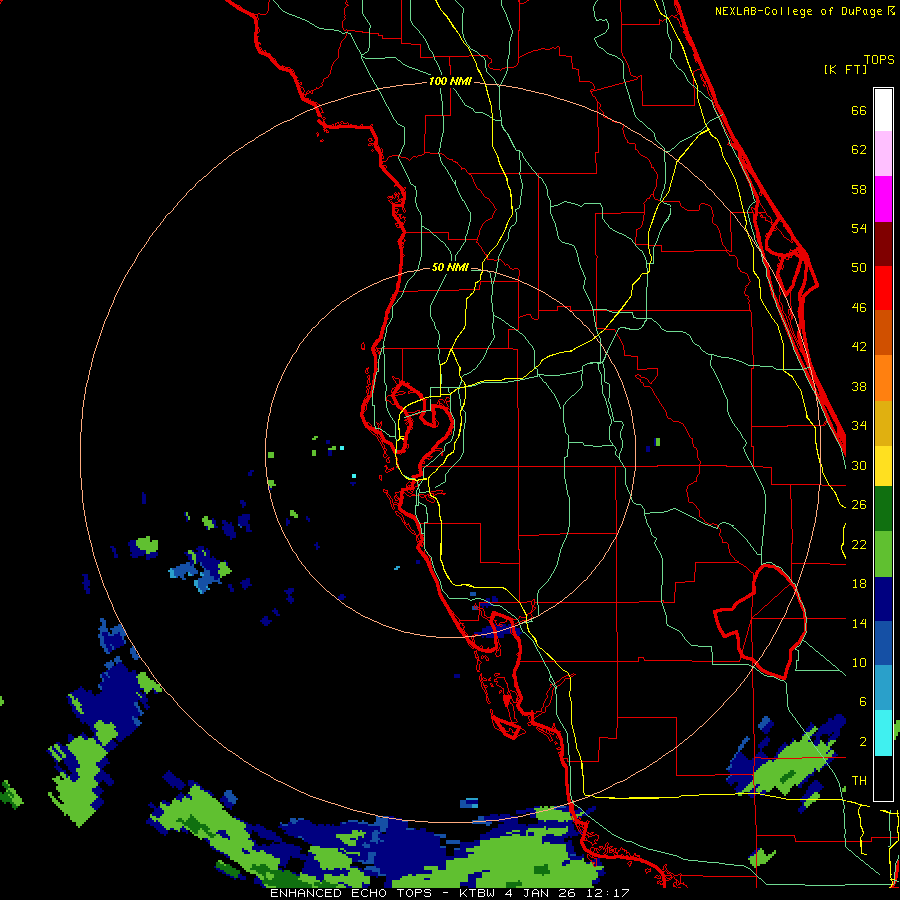Select the magenta legend color band
This screenshot has height=900, width=900.
point(883,199)
